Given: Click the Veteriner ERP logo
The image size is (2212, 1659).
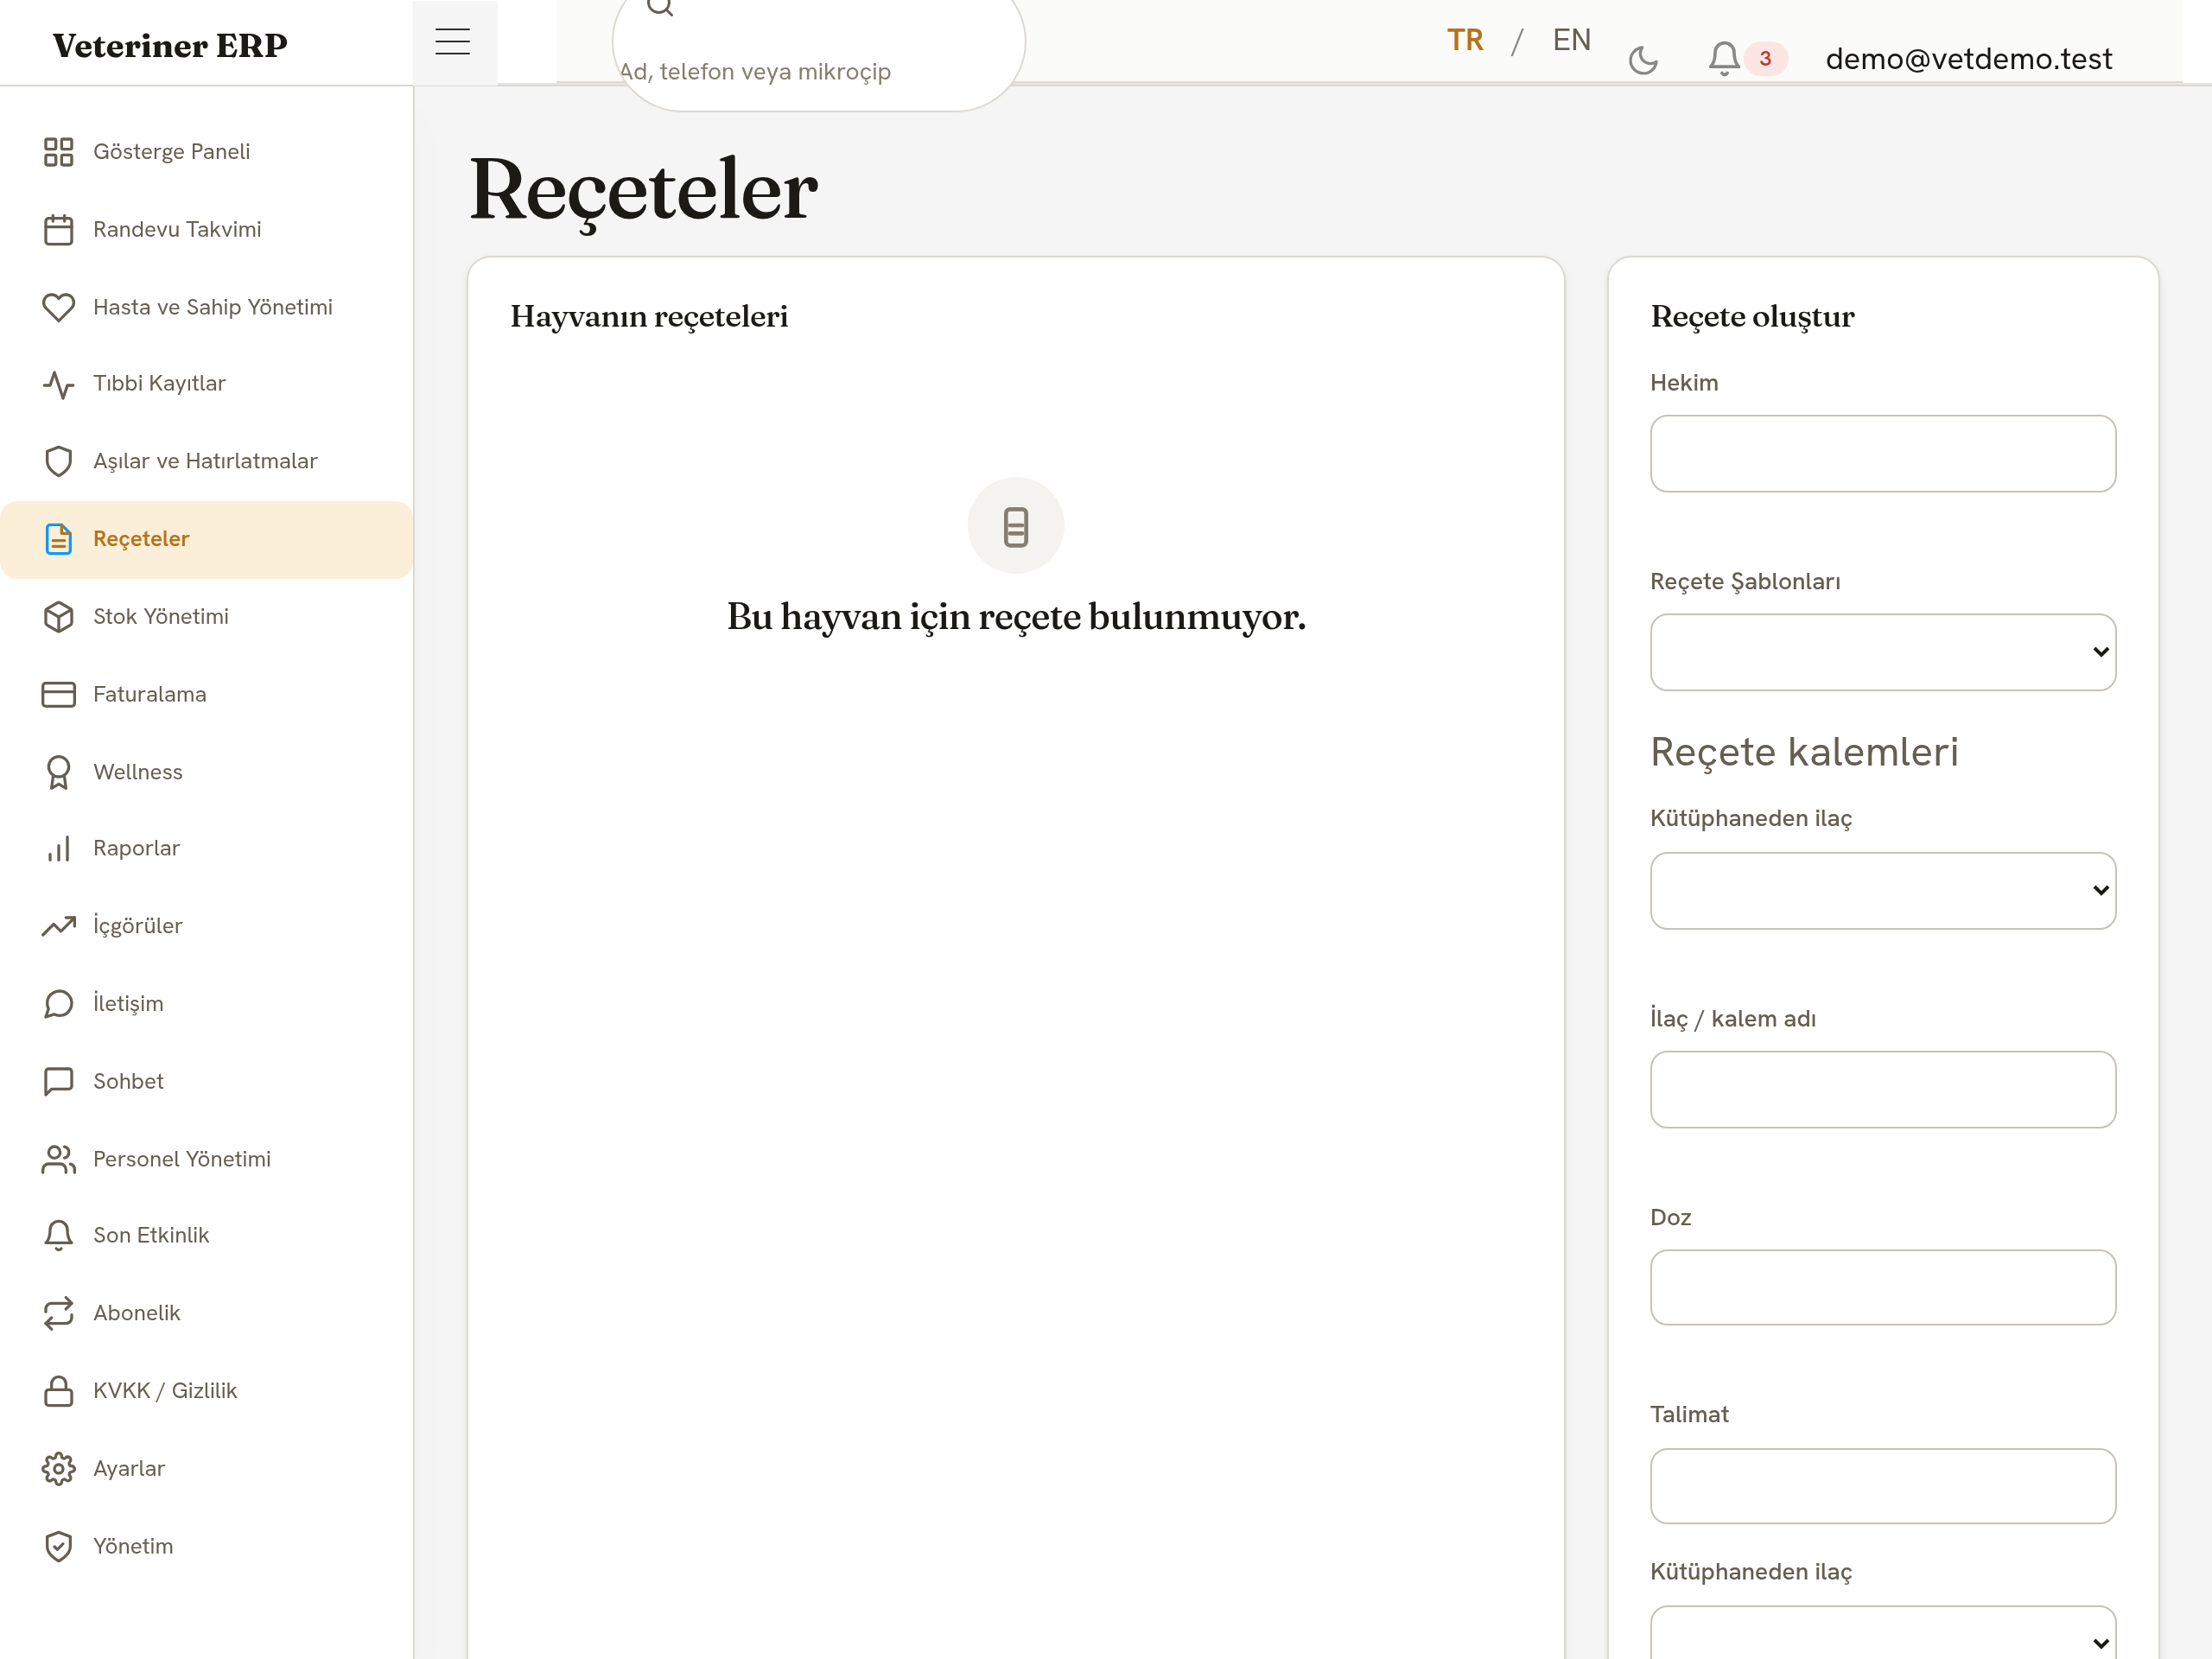Looking at the screenshot, I should point(170,45).
